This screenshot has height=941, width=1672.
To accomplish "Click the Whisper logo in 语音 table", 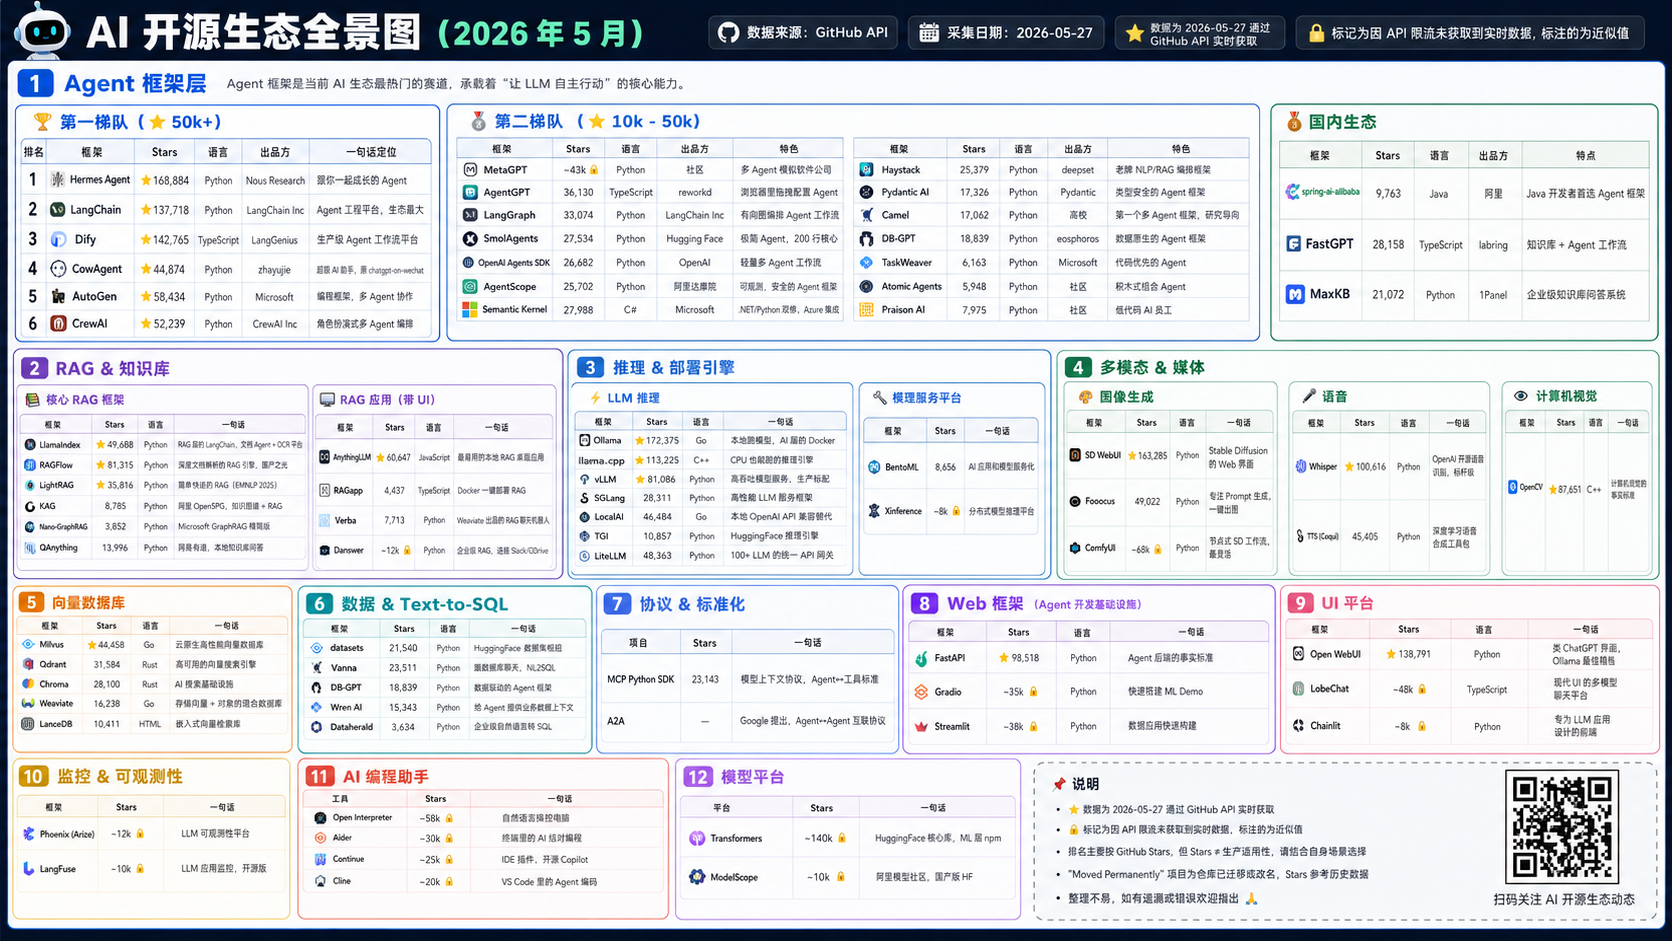I will [x=1301, y=467].
